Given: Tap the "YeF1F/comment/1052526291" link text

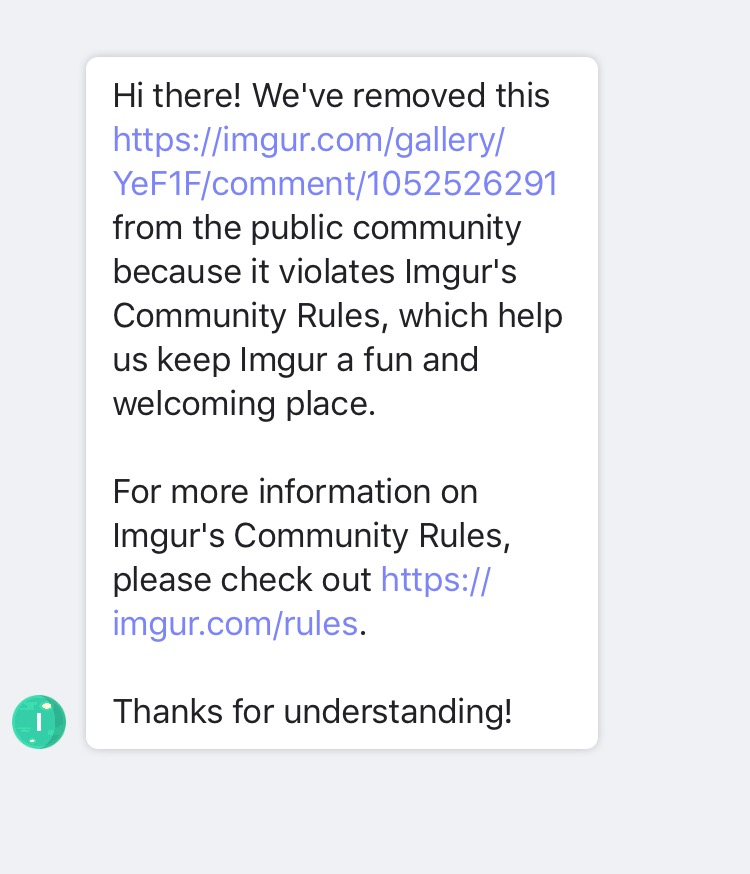Looking at the screenshot, I should coord(334,184).
